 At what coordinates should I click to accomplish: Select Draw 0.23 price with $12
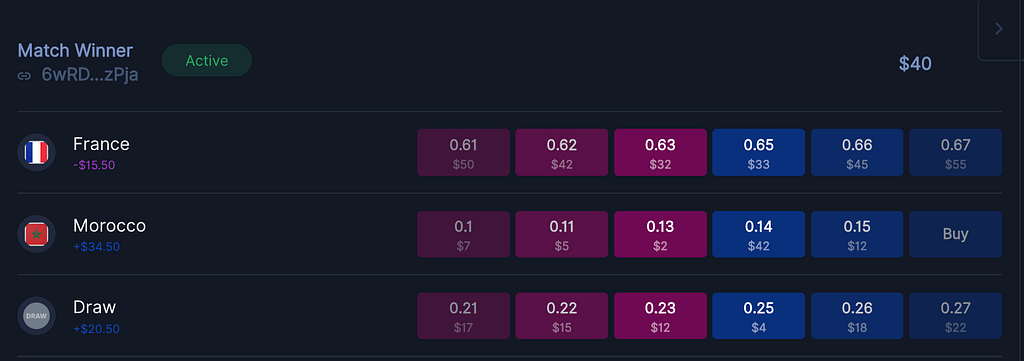(660, 316)
